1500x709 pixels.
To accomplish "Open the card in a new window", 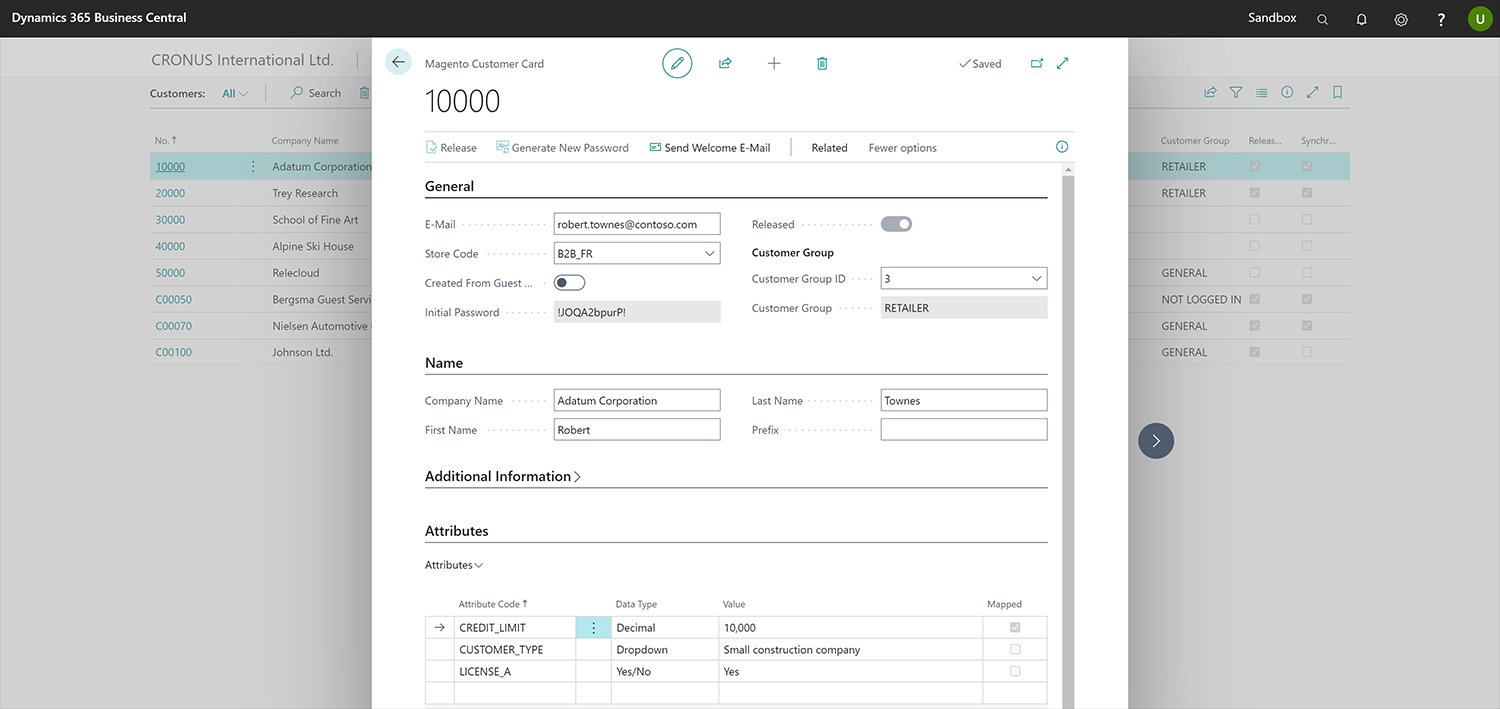I will [1037, 63].
